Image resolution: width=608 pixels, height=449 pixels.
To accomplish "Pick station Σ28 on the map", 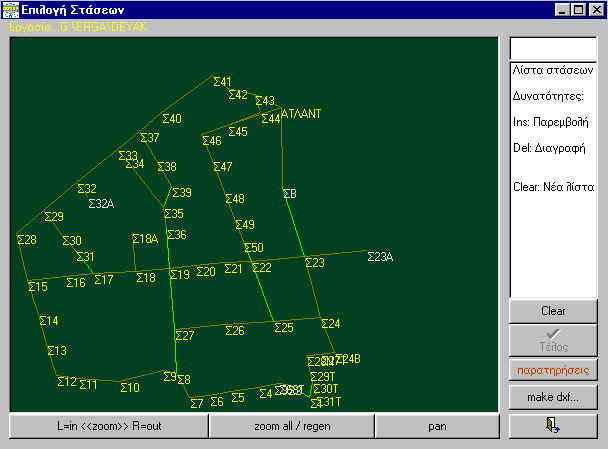I will [x=27, y=239].
